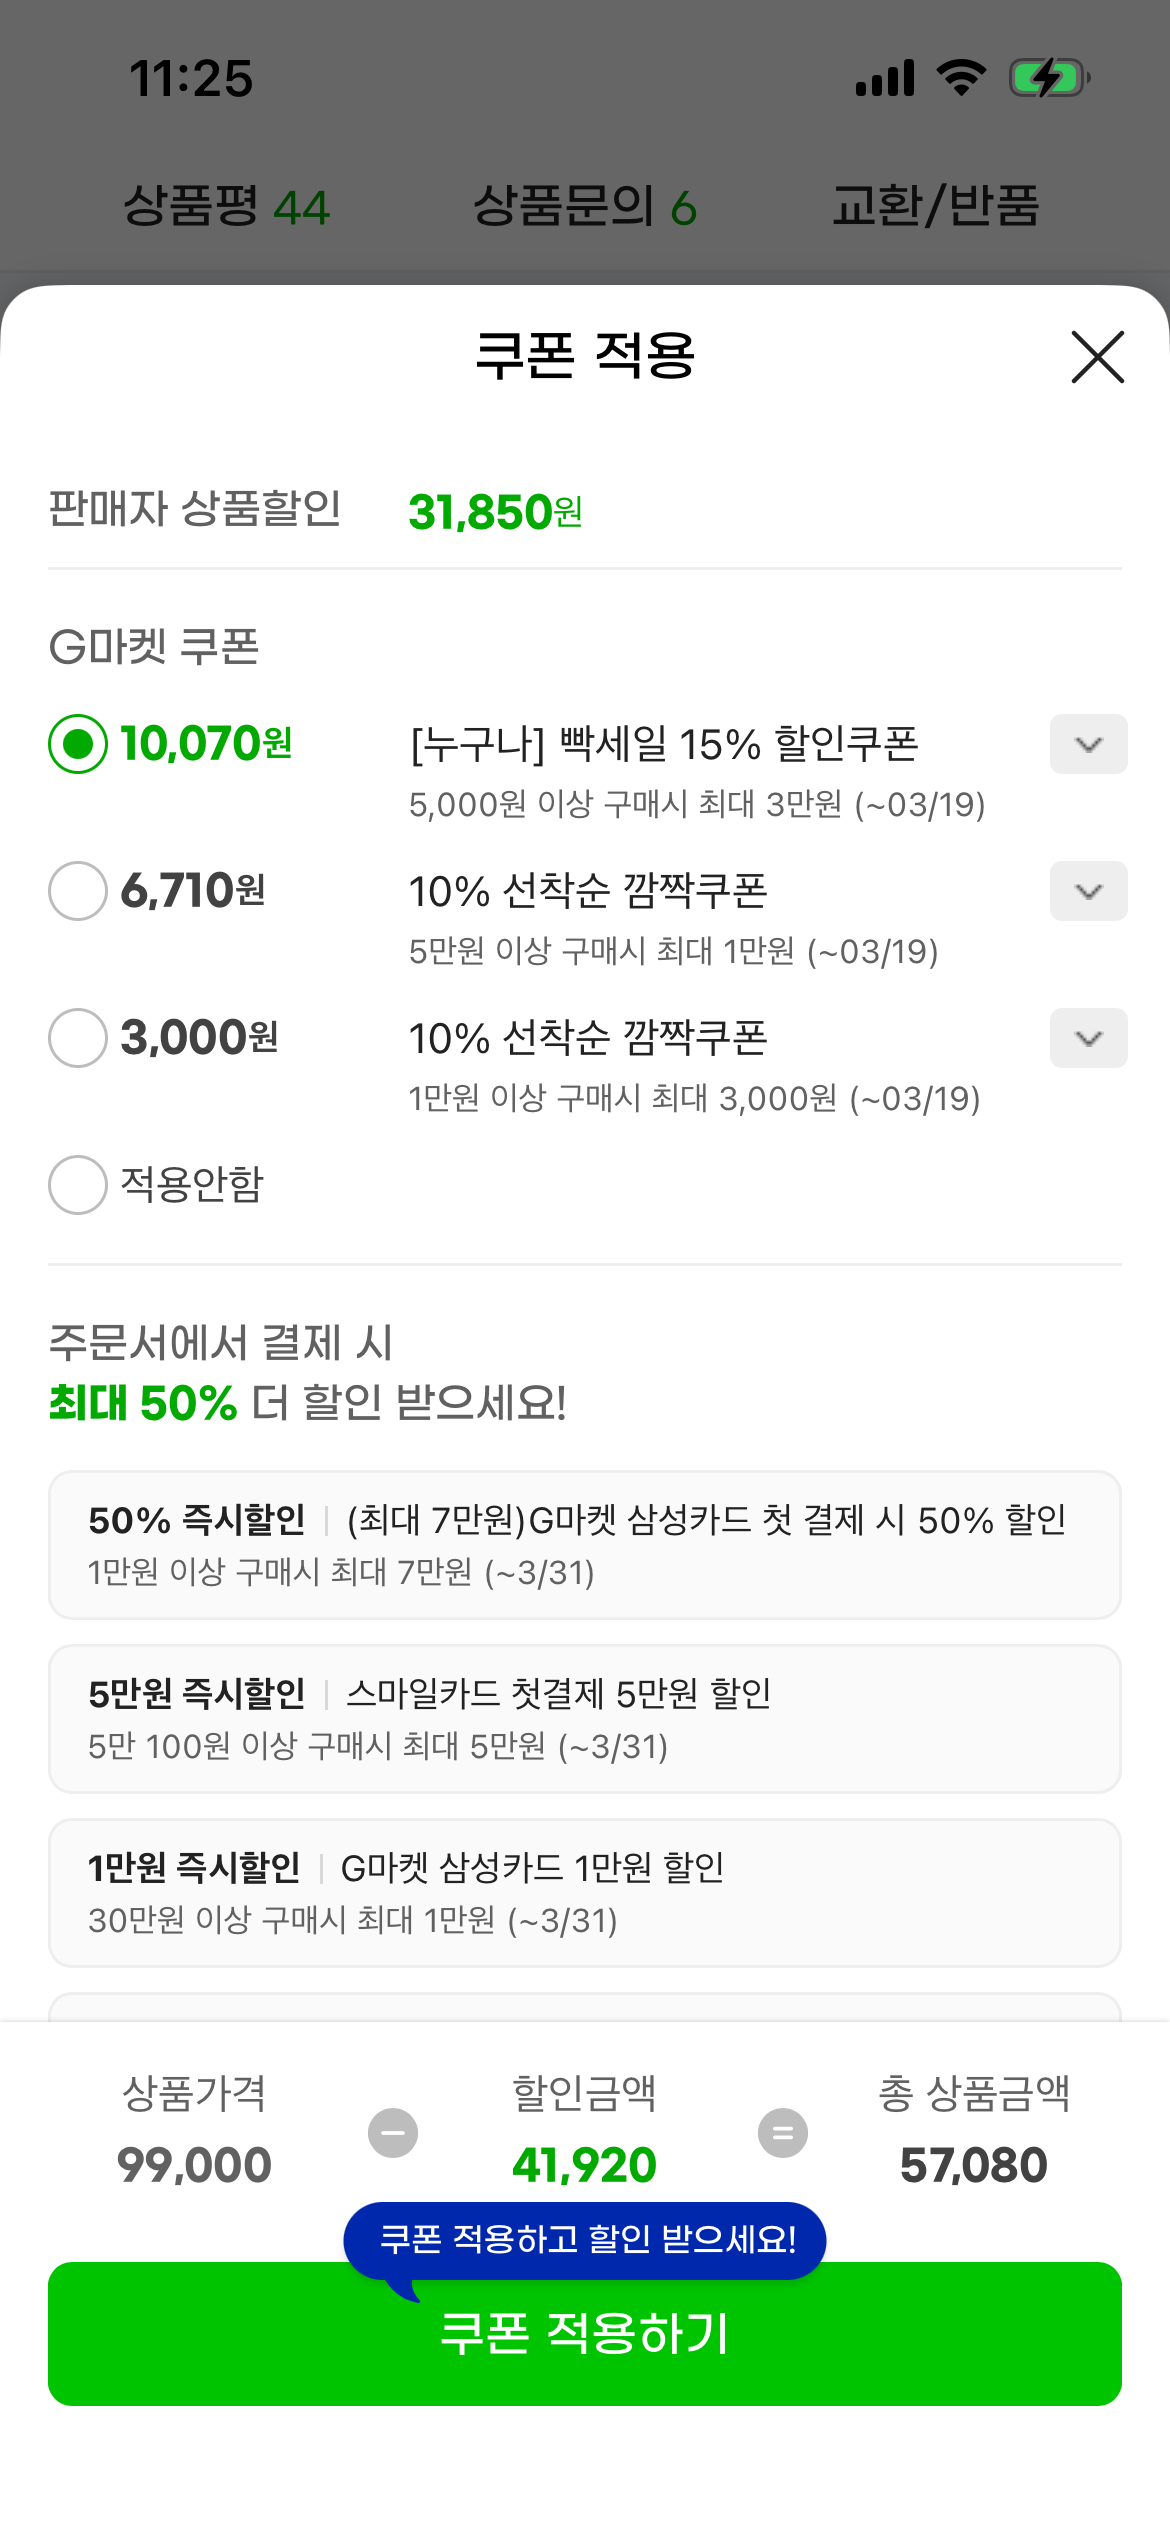Tap the 5만원 즉시할인 스마일카드 offer card
The width and height of the screenshot is (1170, 2532).
[x=584, y=1719]
